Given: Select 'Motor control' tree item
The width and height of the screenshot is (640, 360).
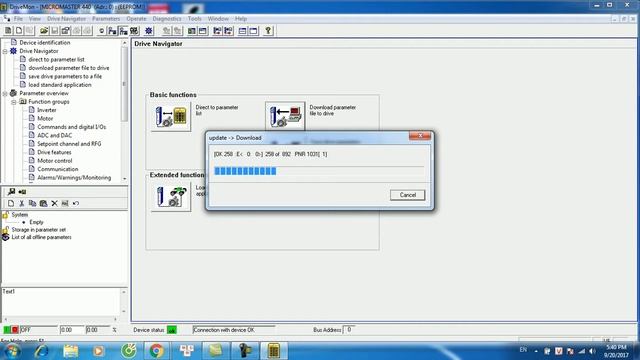Looking at the screenshot, I should pyautogui.click(x=55, y=161).
